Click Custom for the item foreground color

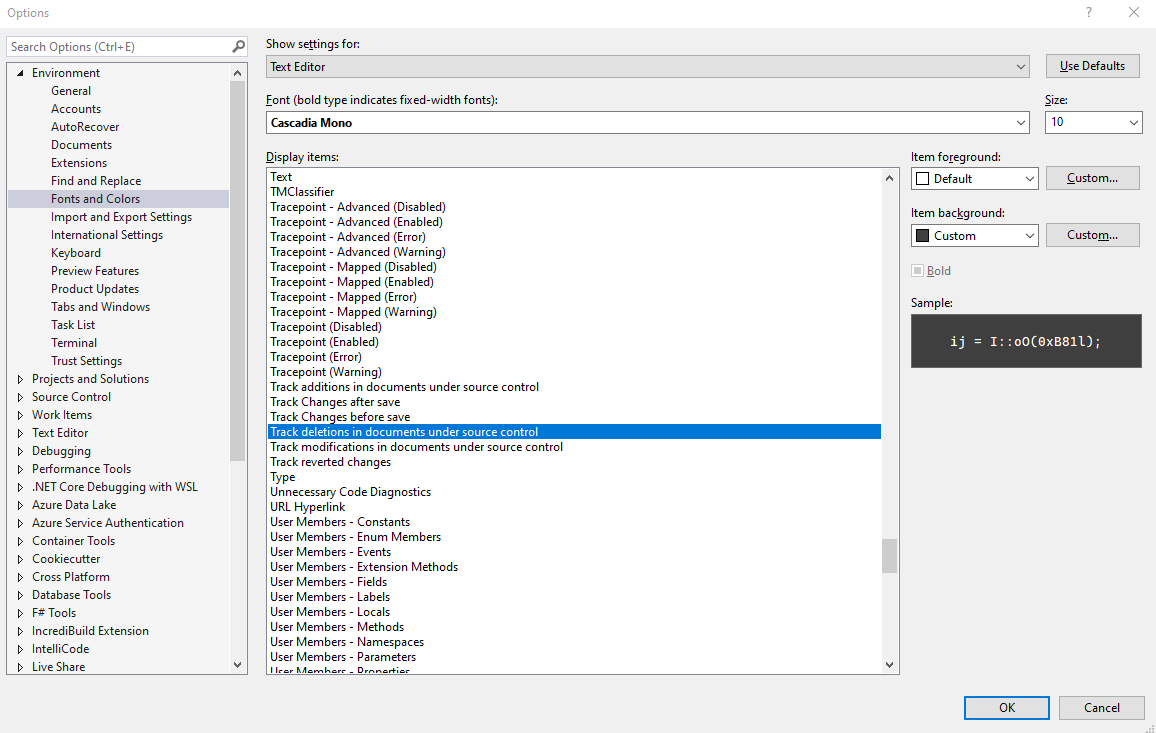[x=1092, y=177]
